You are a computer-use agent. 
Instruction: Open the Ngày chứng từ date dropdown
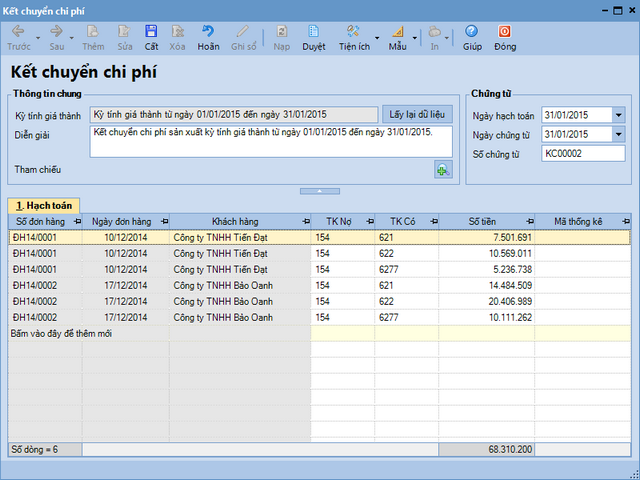tap(618, 134)
